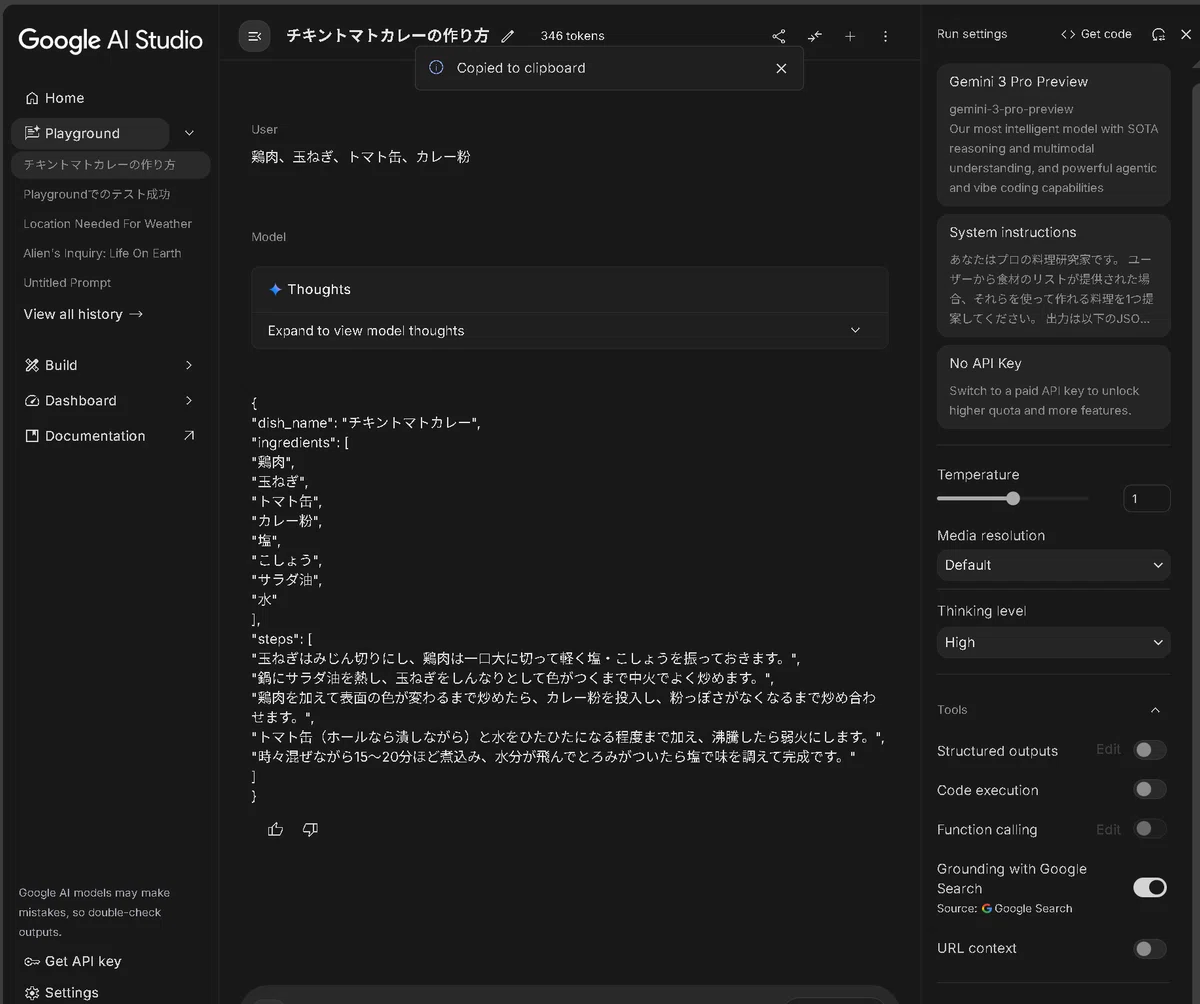Open the Location Needed For Weather chat
The height and width of the screenshot is (1004, 1200).
[x=108, y=224]
